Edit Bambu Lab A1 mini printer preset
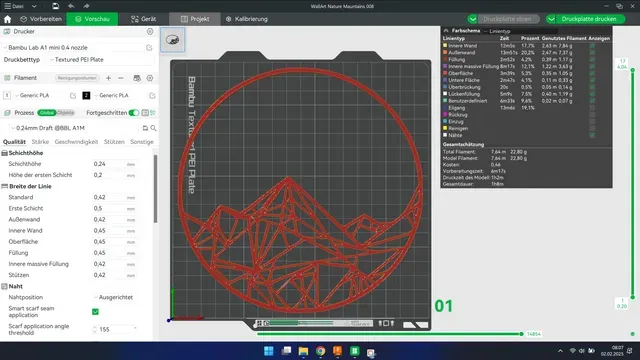 (x=149, y=48)
